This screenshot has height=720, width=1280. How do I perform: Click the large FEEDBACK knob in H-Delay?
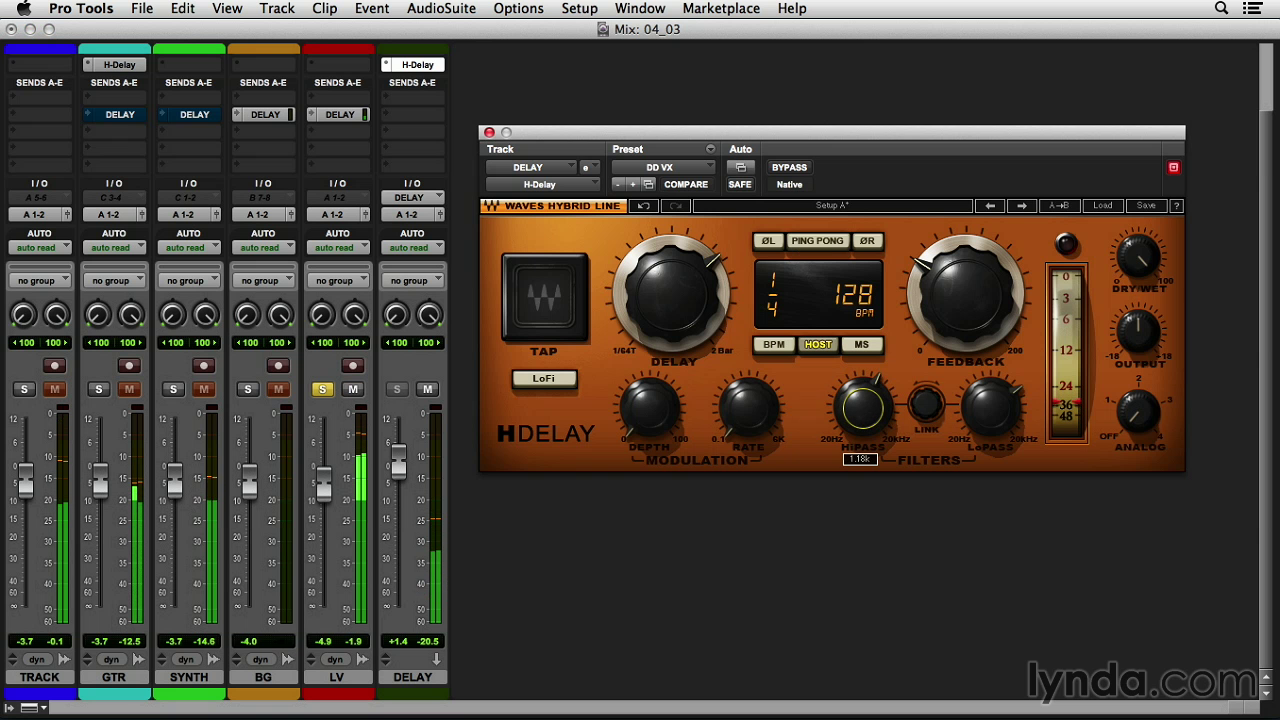point(966,293)
